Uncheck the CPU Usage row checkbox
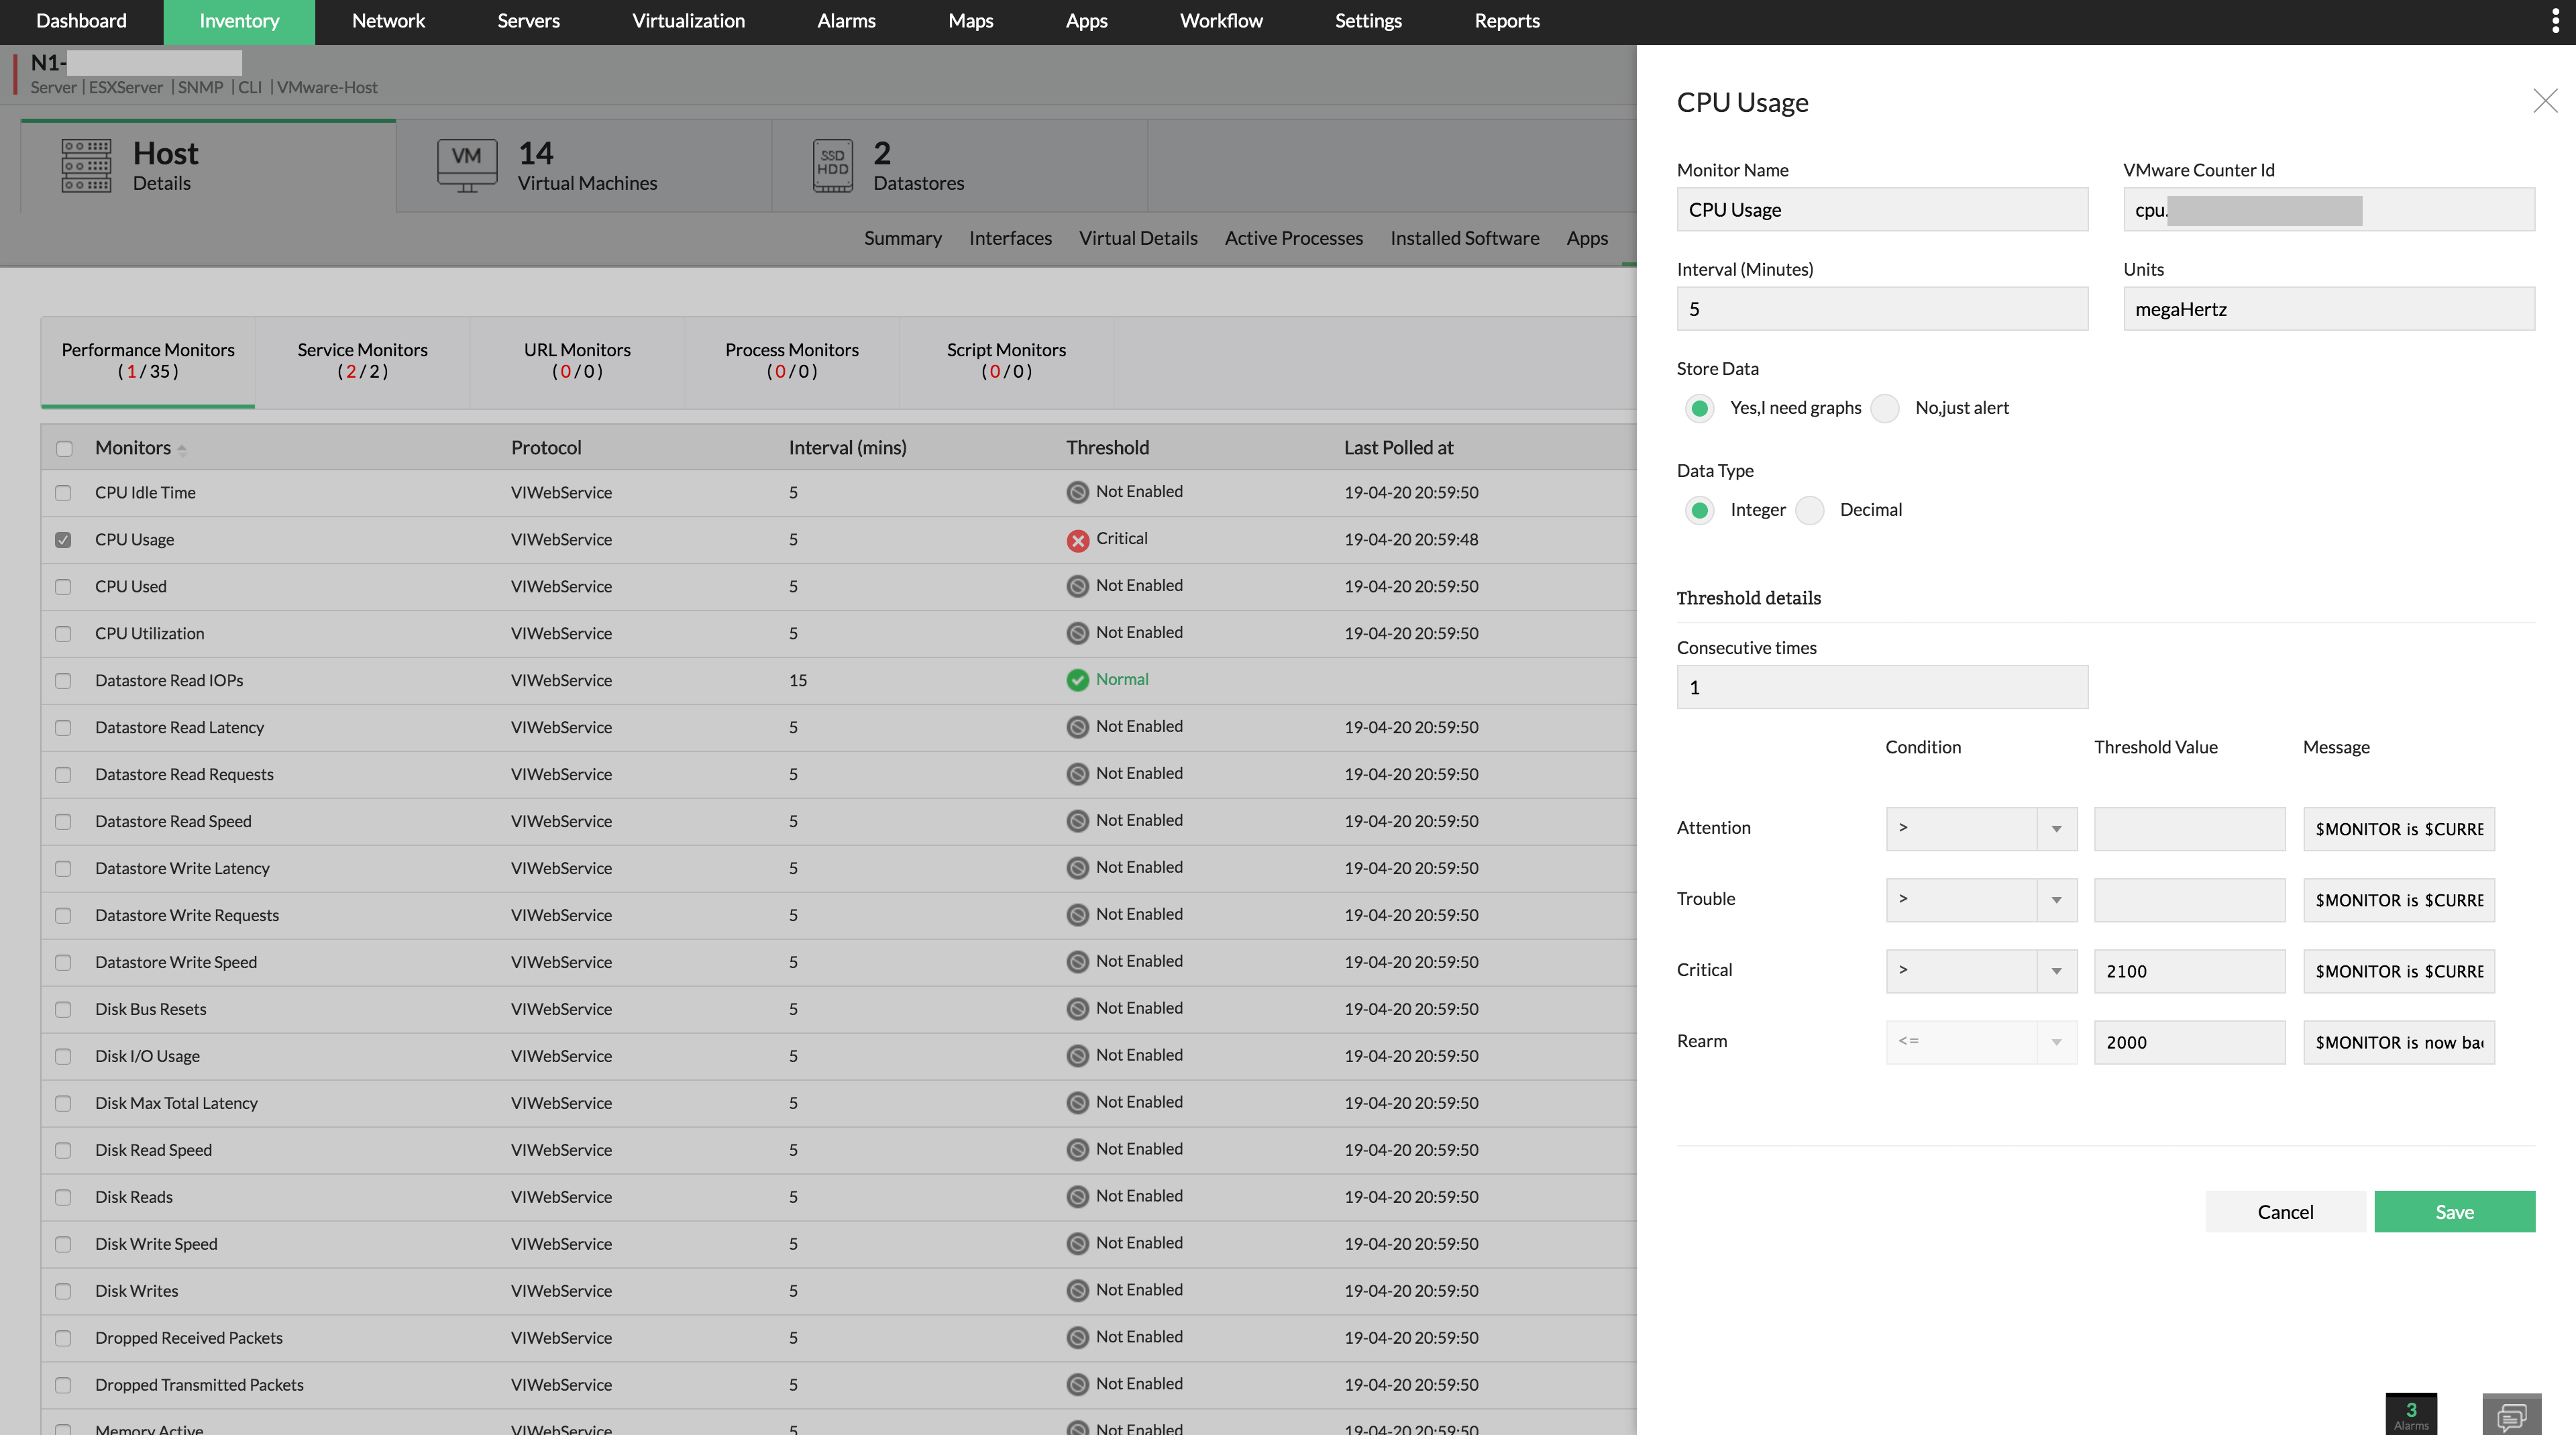The height and width of the screenshot is (1435, 2576). tap(64, 540)
